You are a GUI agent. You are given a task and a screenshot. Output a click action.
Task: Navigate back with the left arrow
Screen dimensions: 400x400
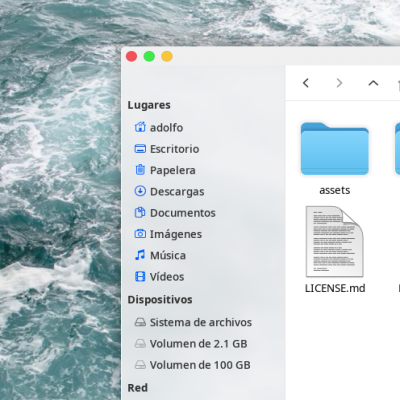point(306,83)
